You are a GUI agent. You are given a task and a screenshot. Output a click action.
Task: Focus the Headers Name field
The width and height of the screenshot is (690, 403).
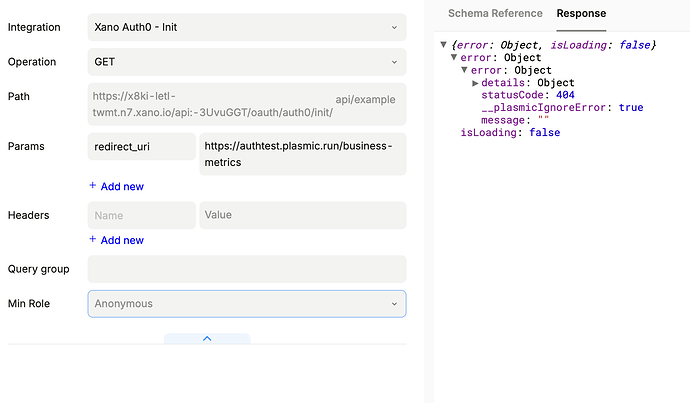[x=141, y=215]
